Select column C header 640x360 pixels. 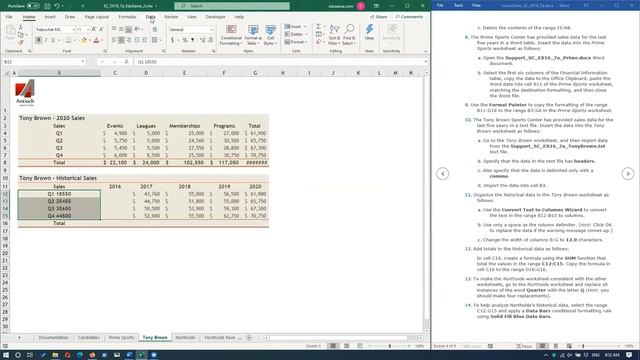coord(115,73)
